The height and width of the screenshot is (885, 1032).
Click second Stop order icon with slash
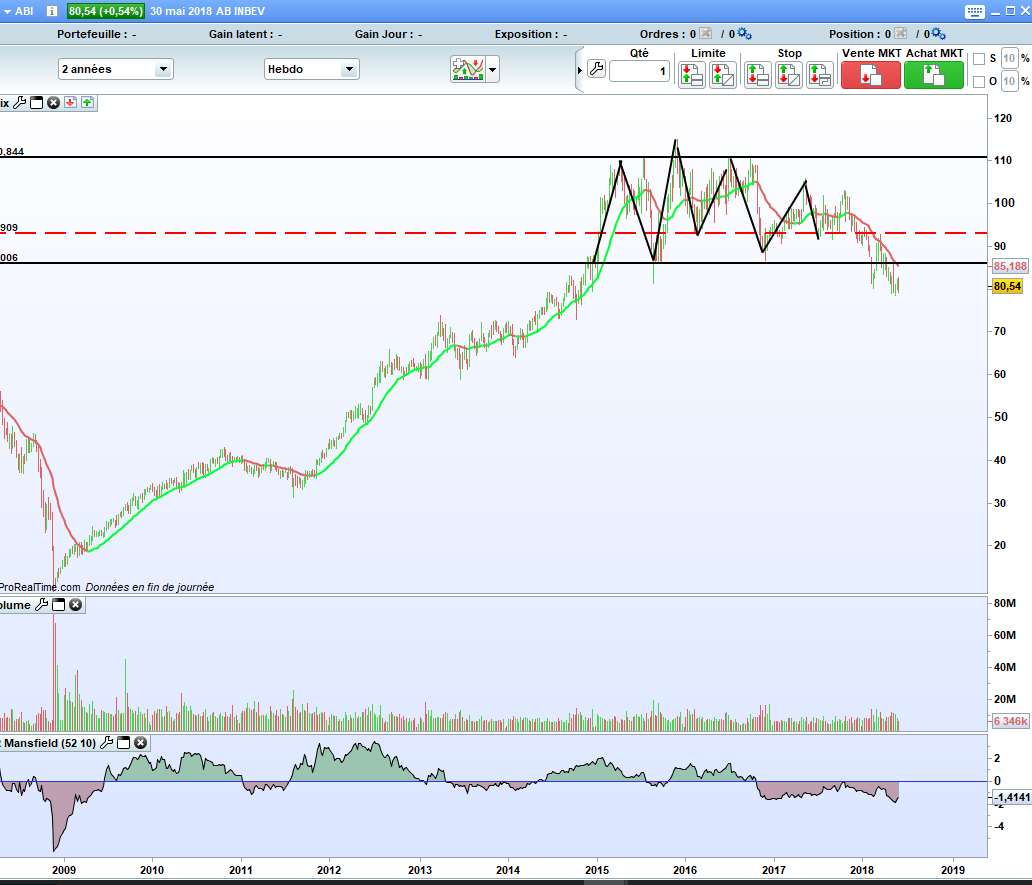(788, 75)
